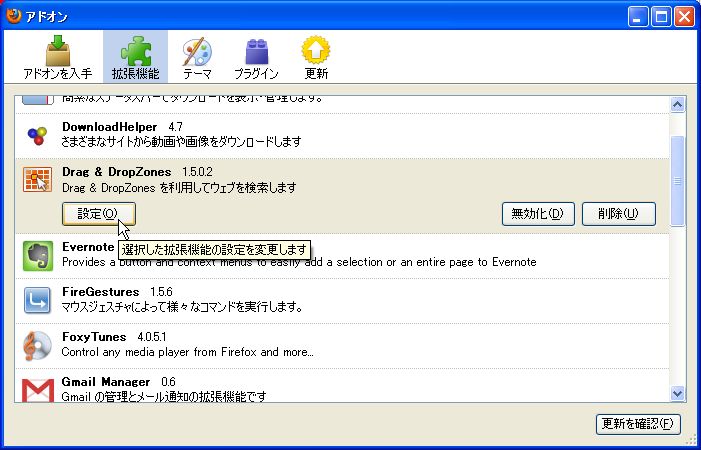Select the FoxyTunes 4.0.5.1 title
This screenshot has height=450, width=701.
tap(114, 337)
